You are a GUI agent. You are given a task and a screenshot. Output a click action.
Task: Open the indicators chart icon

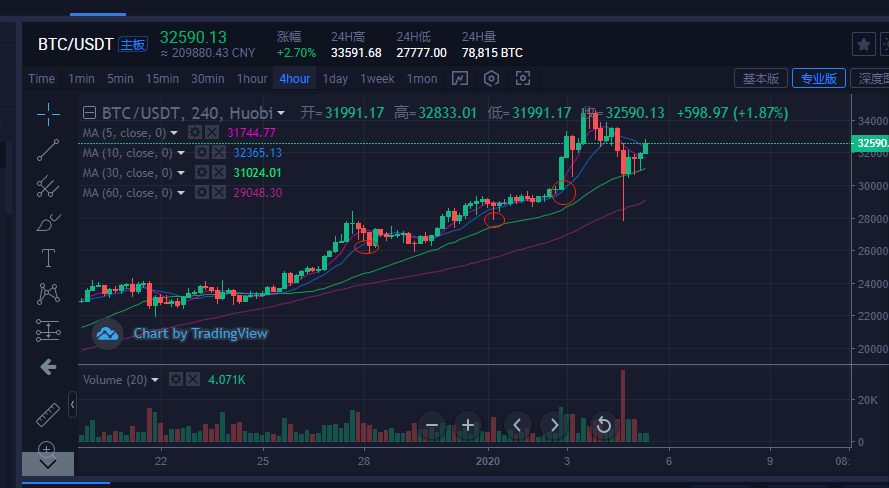(x=460, y=78)
